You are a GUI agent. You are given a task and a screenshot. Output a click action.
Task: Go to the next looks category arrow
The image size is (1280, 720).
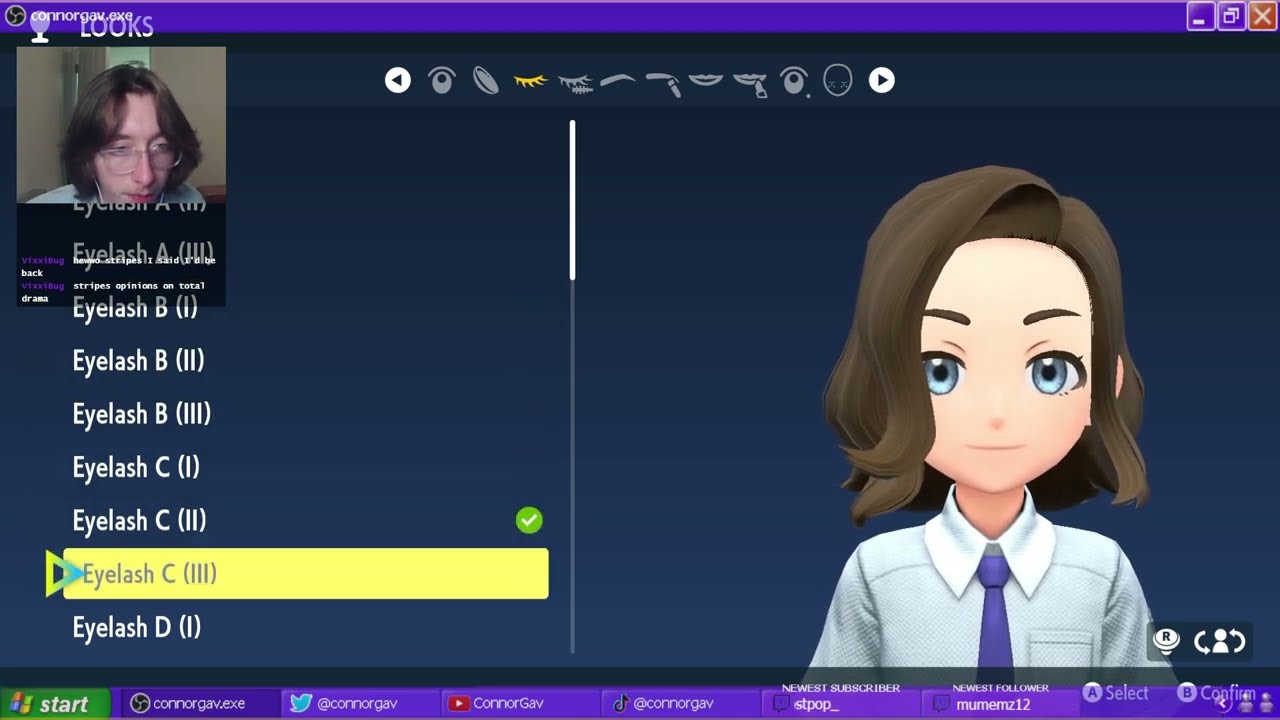881,81
